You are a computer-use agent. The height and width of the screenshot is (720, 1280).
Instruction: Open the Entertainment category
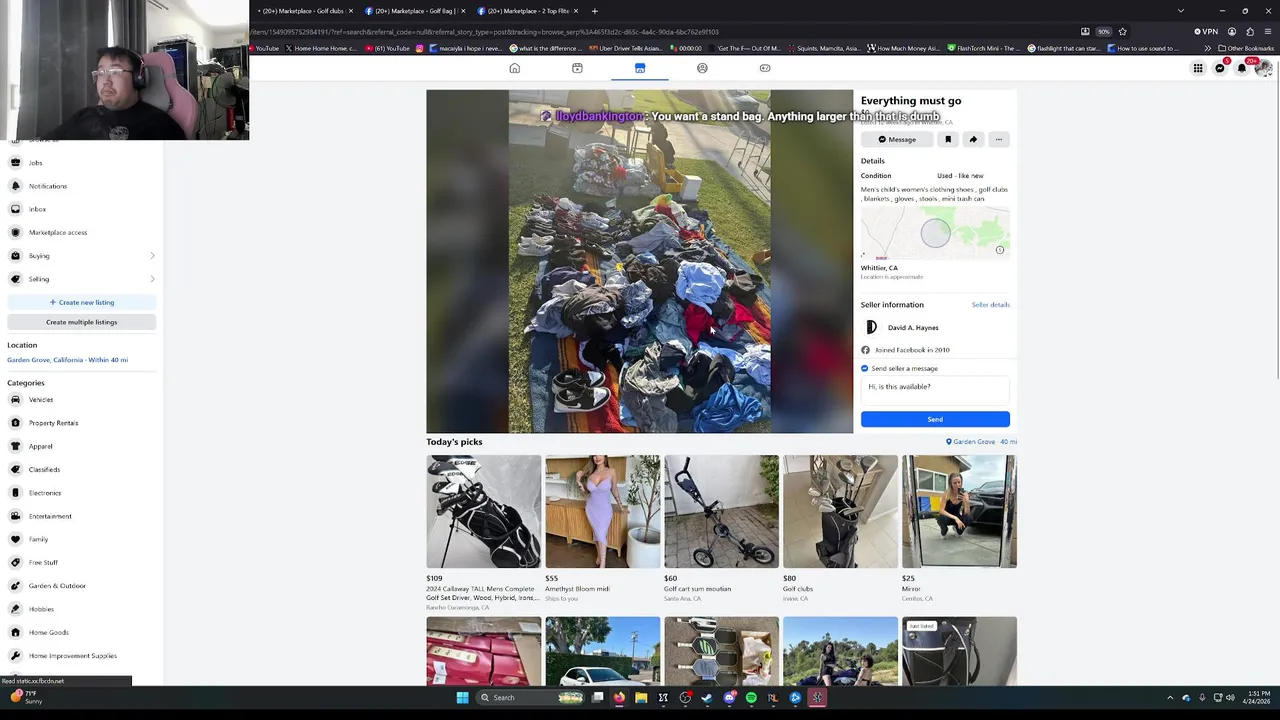point(80,516)
